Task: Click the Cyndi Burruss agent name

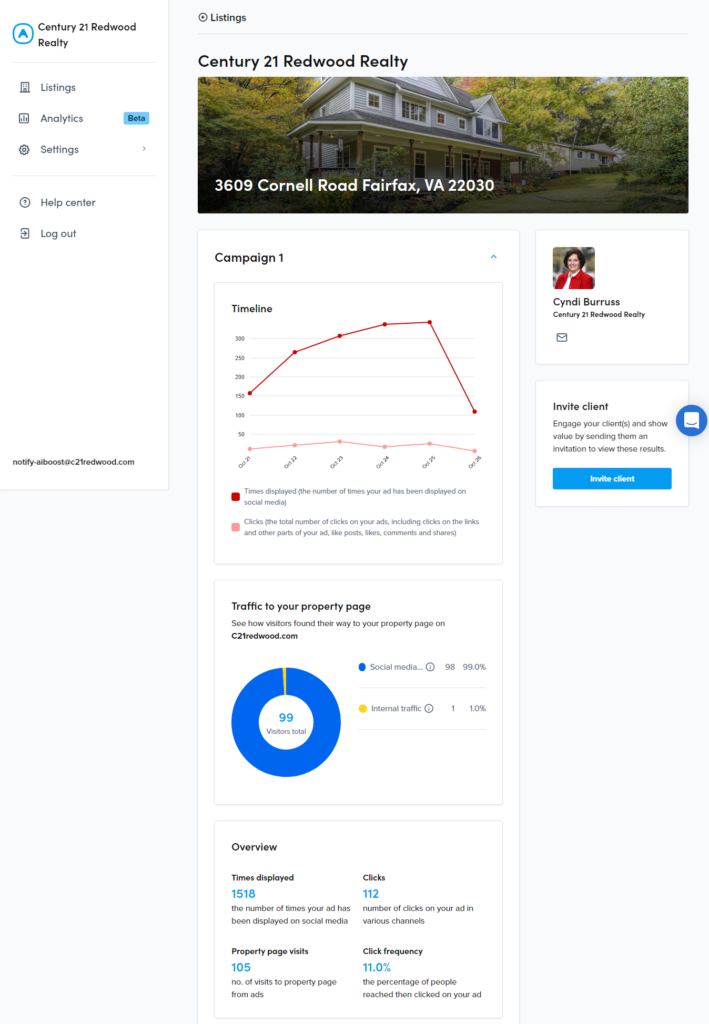Action: coord(586,302)
